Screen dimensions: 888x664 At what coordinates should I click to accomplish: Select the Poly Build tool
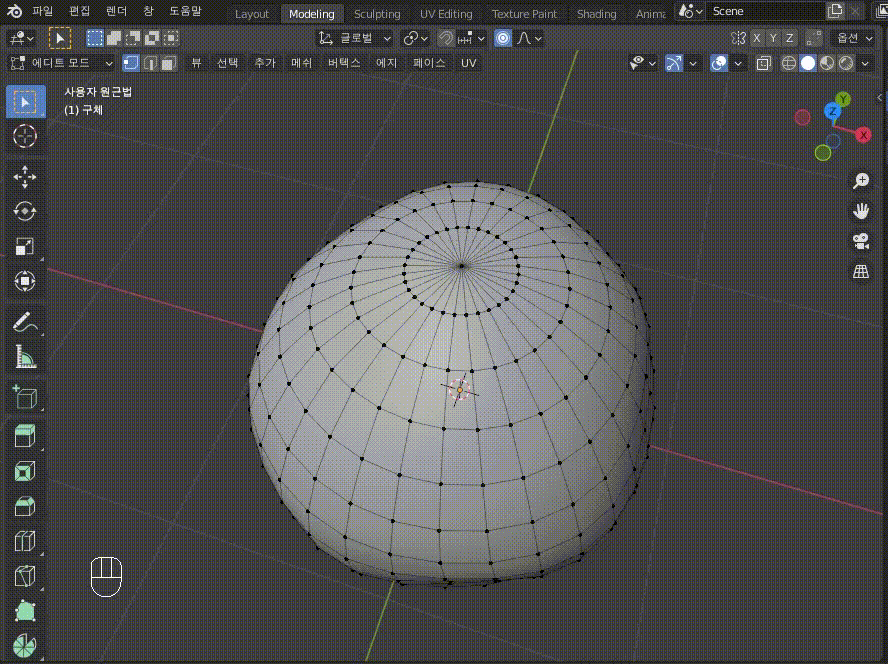click(25, 611)
